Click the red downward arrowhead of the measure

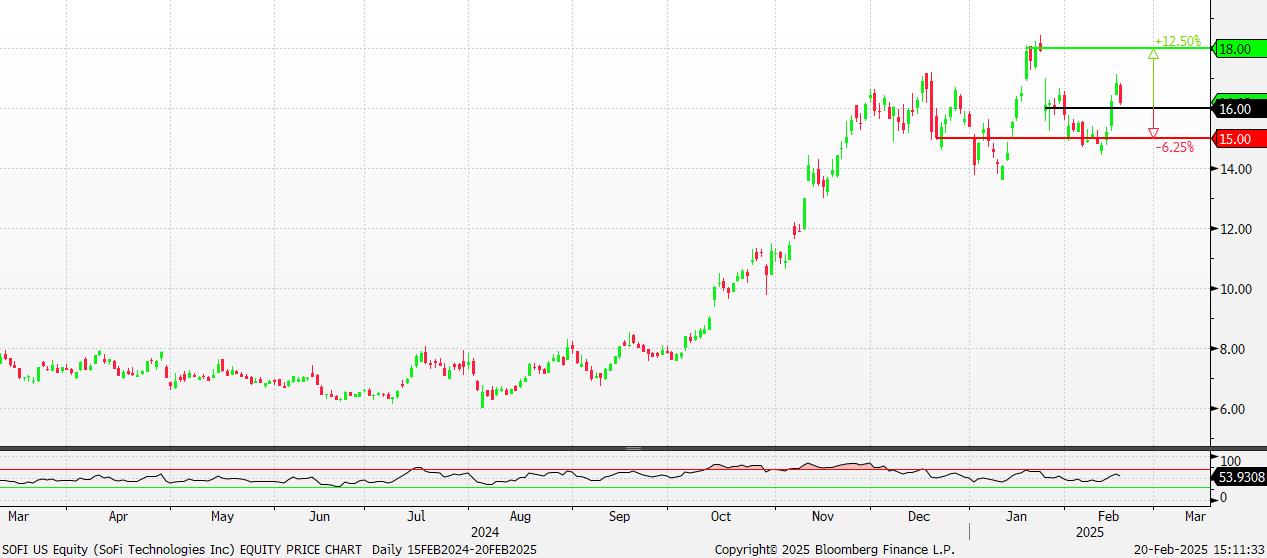point(1153,132)
